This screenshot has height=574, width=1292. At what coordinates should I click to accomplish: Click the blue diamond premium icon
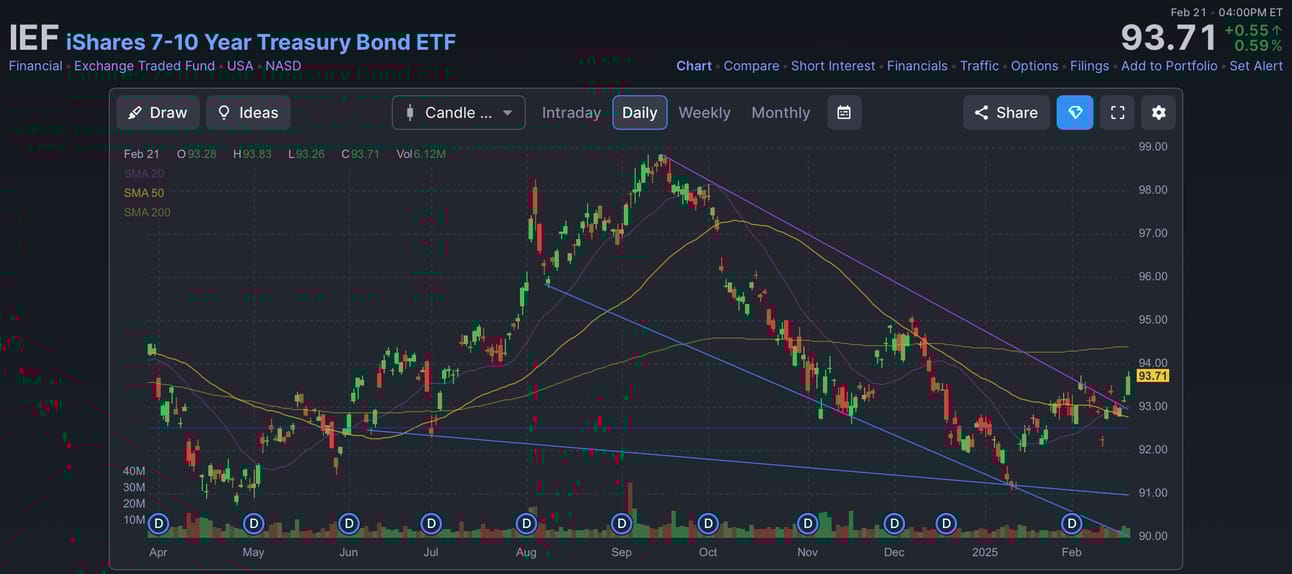point(1075,113)
